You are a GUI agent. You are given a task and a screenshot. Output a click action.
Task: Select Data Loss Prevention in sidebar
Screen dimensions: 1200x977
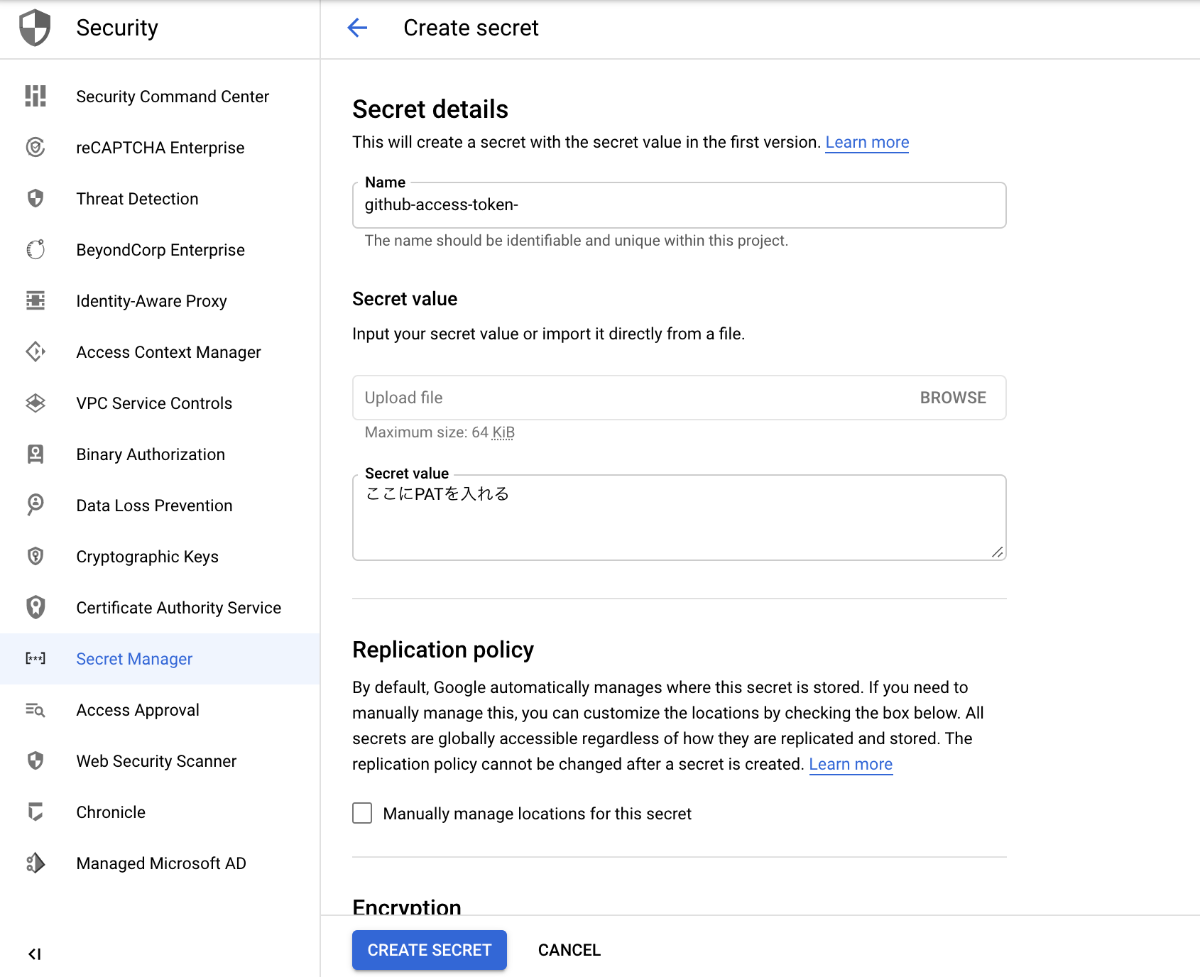click(x=160, y=505)
